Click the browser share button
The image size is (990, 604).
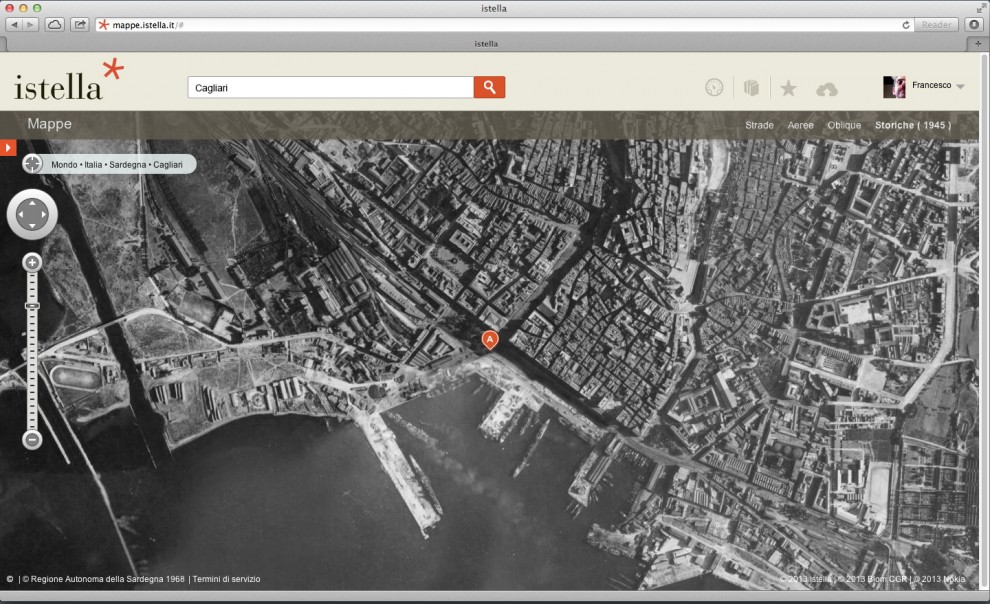click(x=80, y=25)
